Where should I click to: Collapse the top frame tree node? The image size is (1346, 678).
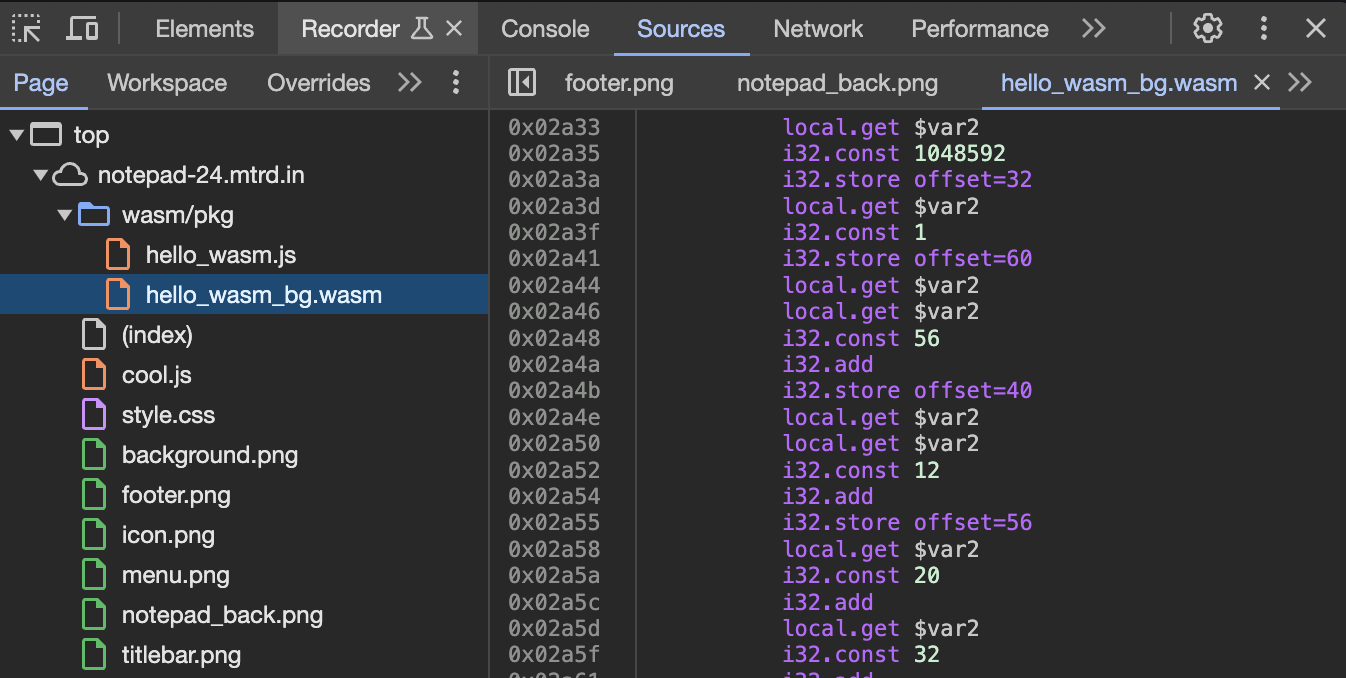[17, 135]
